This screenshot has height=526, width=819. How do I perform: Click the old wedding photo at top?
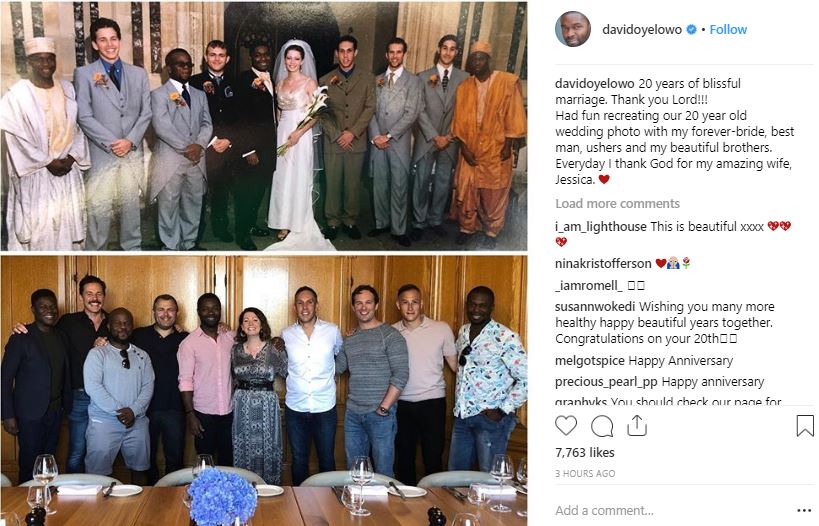[264, 126]
